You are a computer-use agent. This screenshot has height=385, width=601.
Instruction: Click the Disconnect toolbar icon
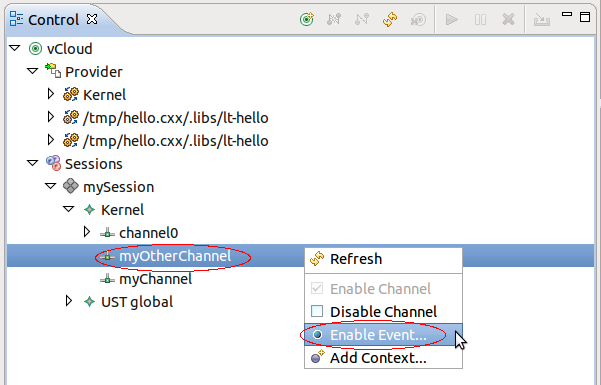tap(362, 19)
